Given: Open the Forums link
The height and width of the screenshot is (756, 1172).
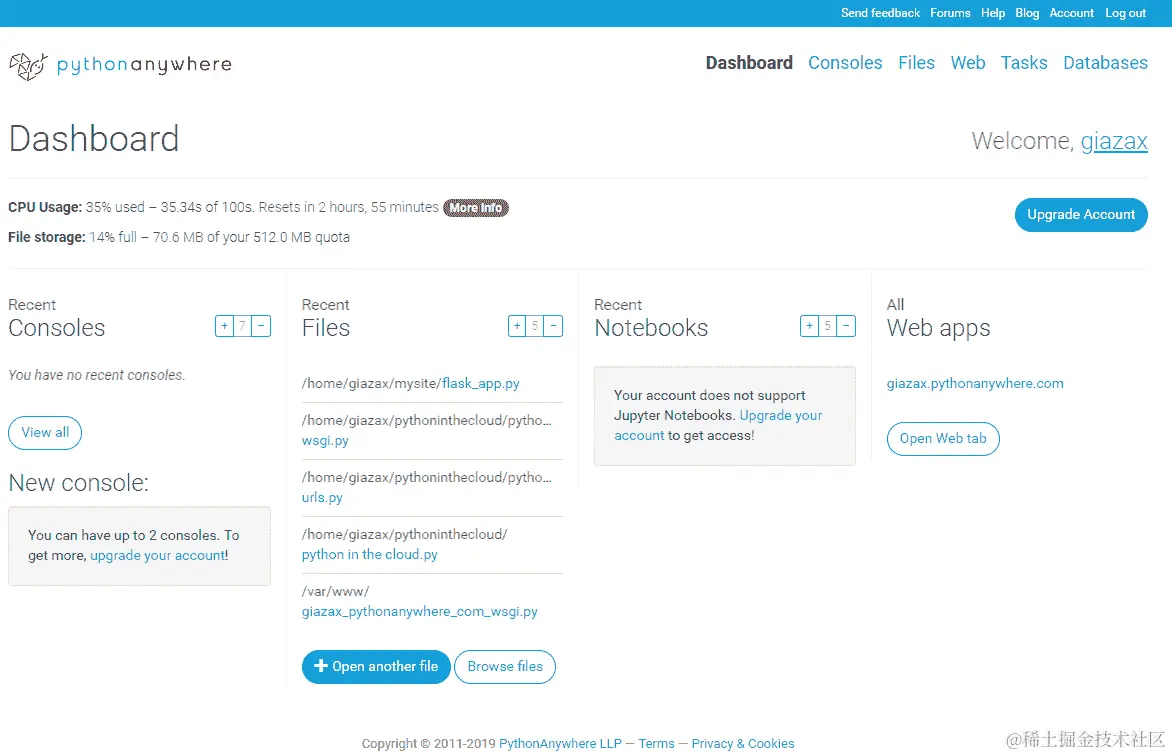Looking at the screenshot, I should [x=950, y=13].
